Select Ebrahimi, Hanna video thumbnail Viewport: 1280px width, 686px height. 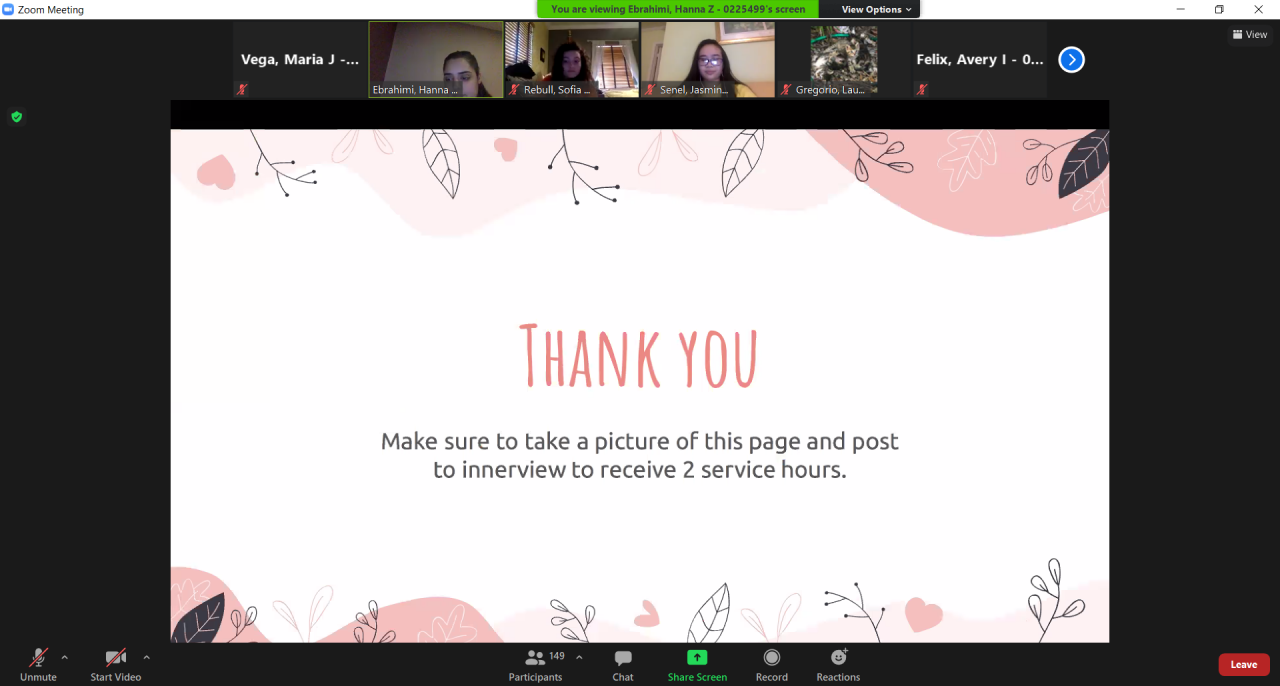[x=436, y=60]
